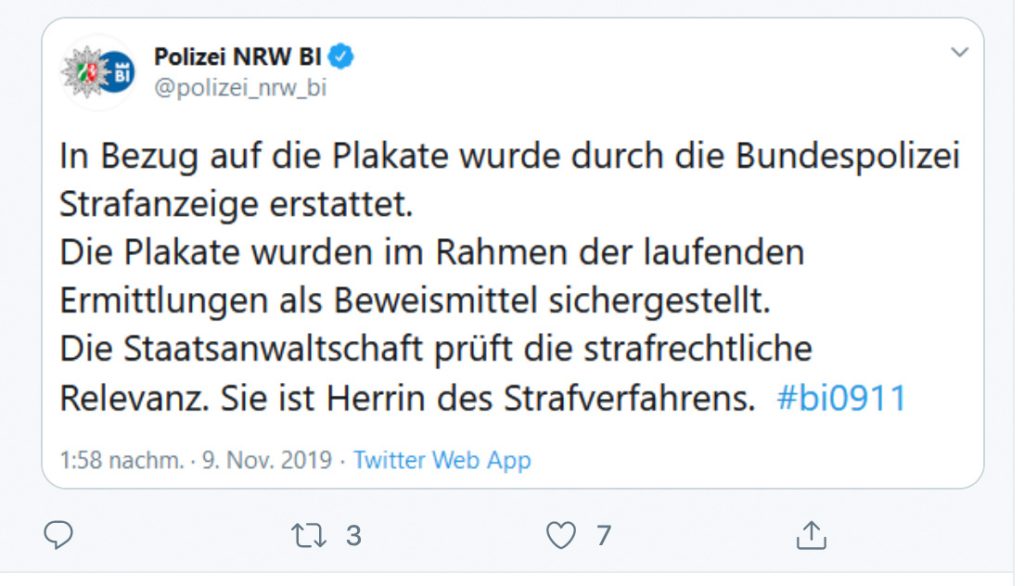The height and width of the screenshot is (586, 1024).
Task: Click the retweet count number 3
Action: (x=353, y=536)
